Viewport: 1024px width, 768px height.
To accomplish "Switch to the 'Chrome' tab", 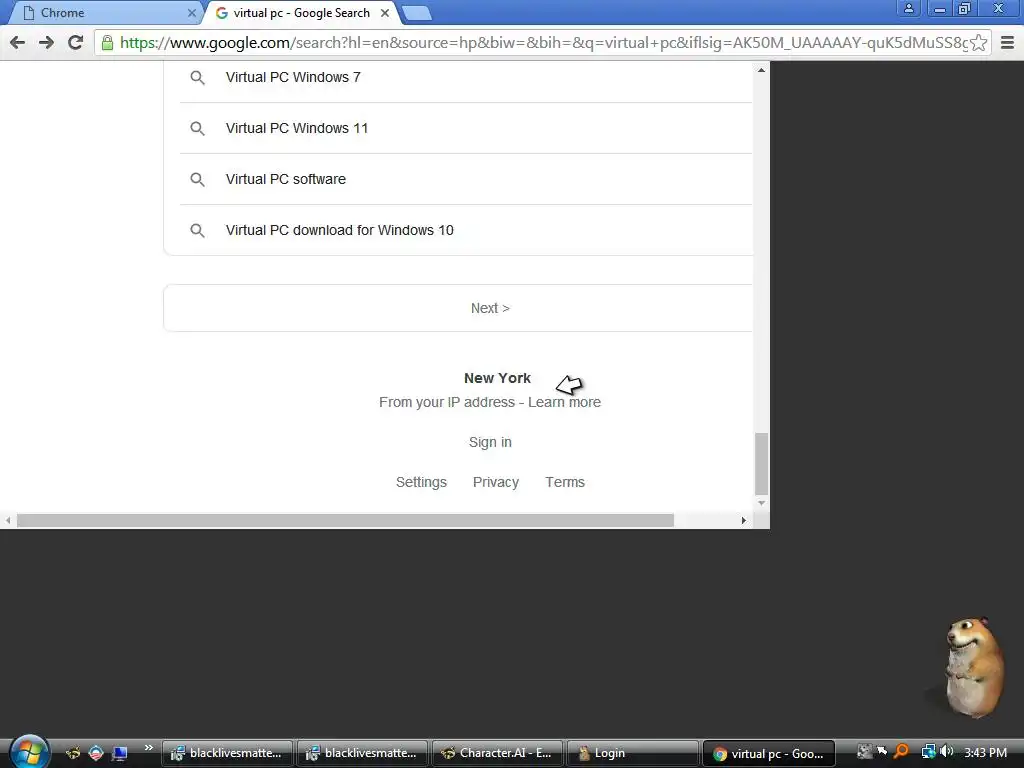I will coord(104,13).
